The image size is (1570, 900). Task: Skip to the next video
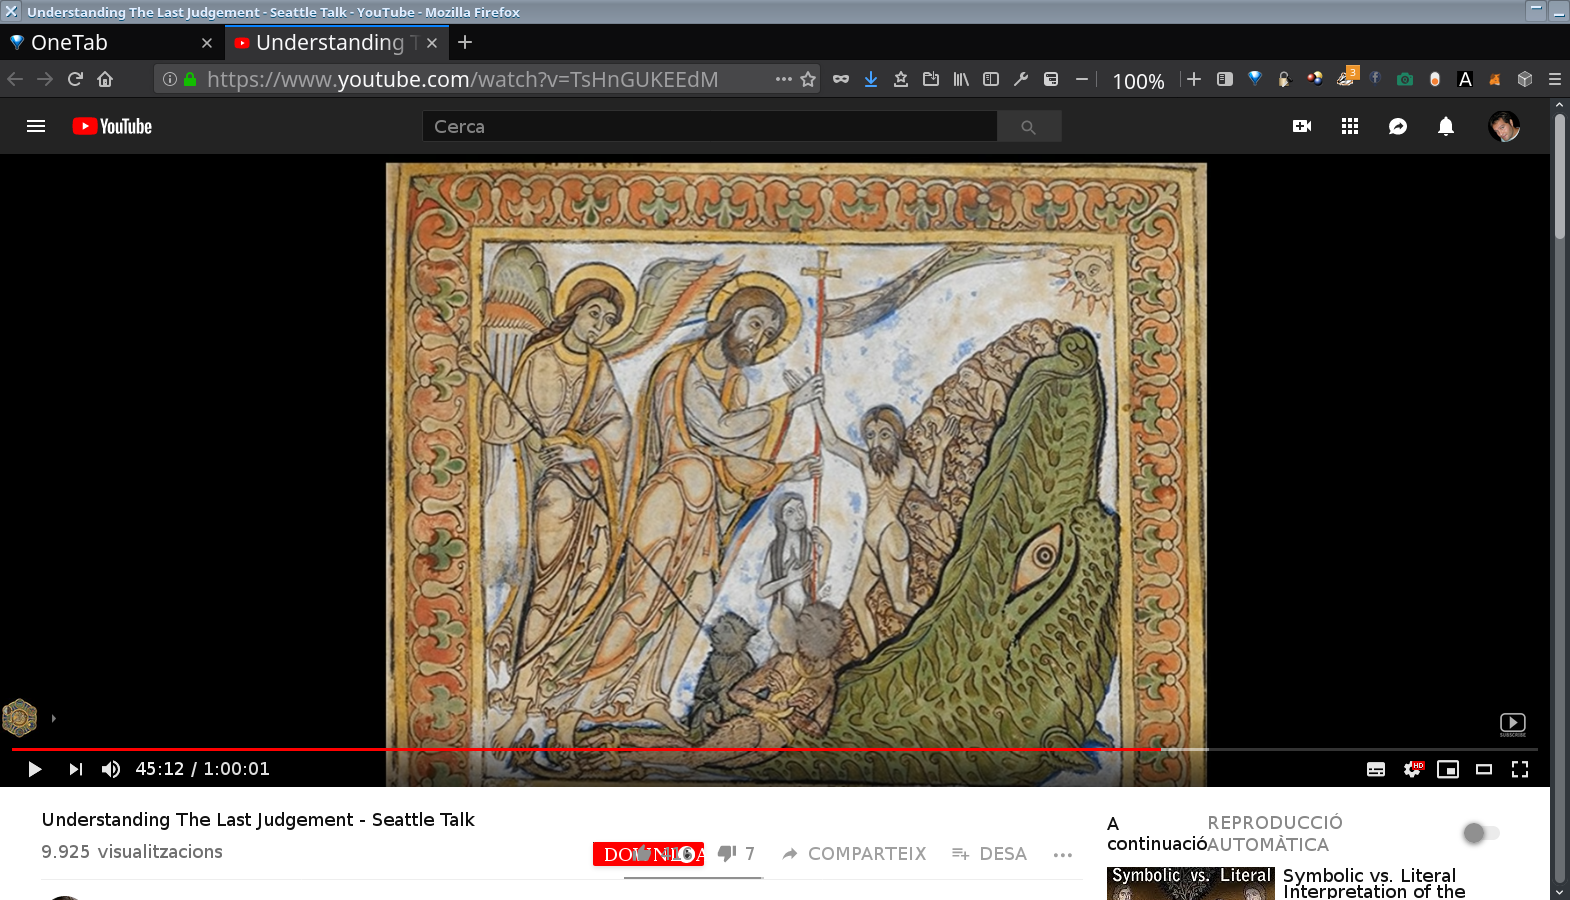tap(75, 769)
